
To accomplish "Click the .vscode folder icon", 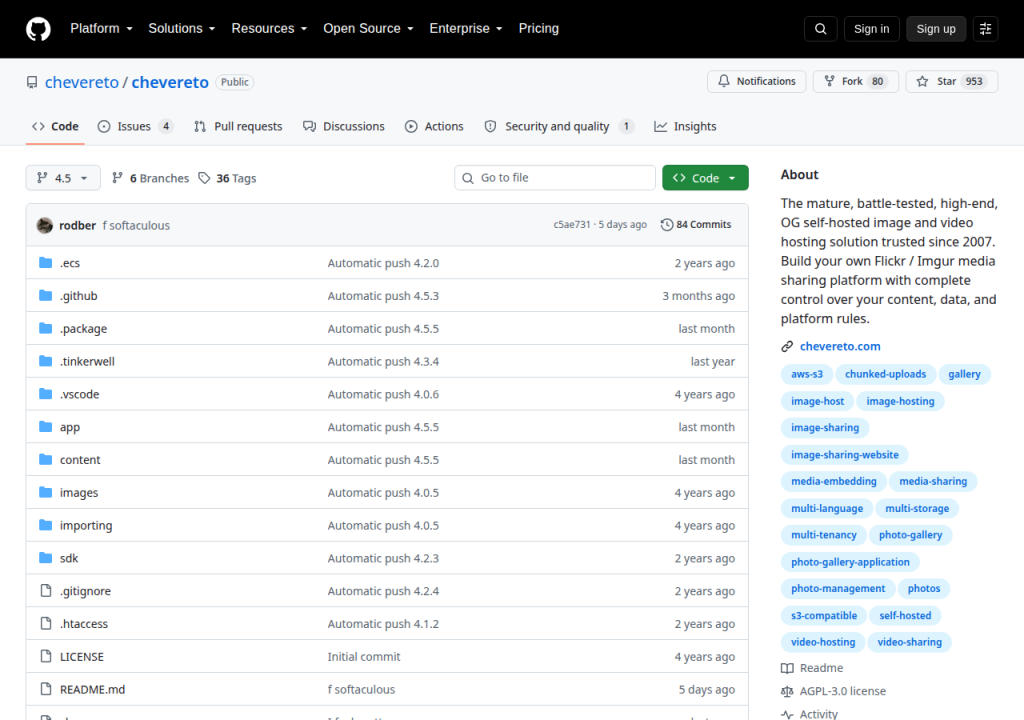I will (45, 394).
